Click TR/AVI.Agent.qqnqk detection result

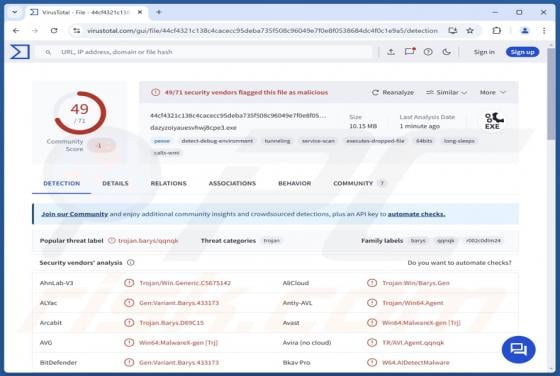tap(413, 342)
